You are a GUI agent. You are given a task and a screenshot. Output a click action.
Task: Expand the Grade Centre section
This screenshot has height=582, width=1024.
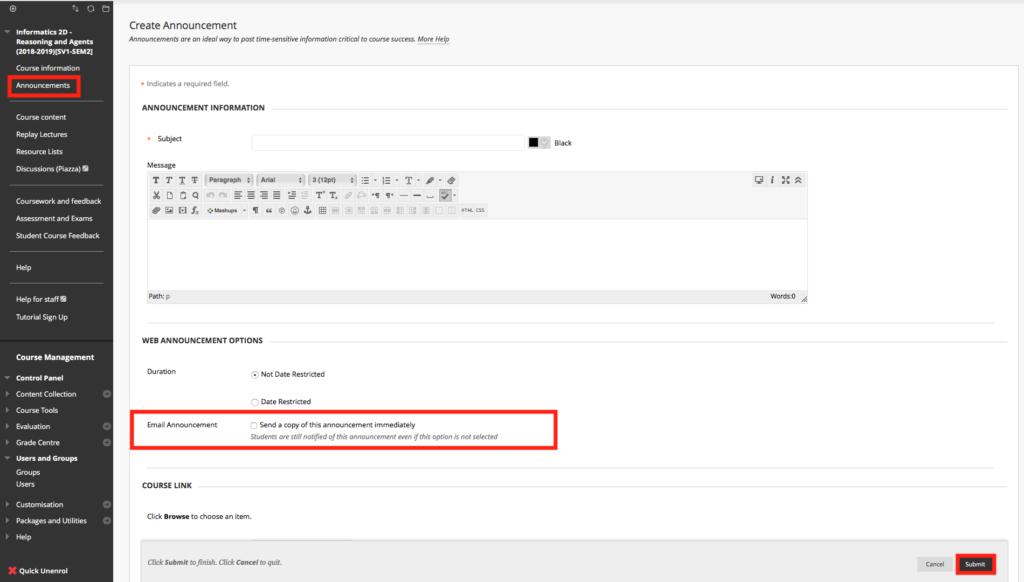(7, 442)
